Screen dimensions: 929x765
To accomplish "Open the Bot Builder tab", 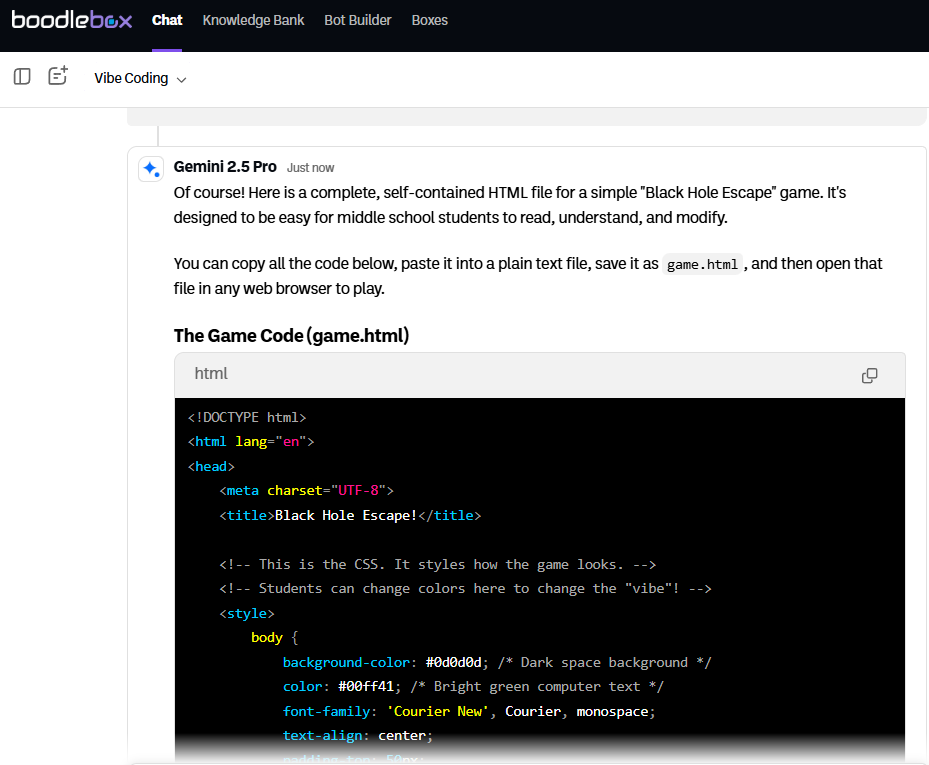I will 358,20.
